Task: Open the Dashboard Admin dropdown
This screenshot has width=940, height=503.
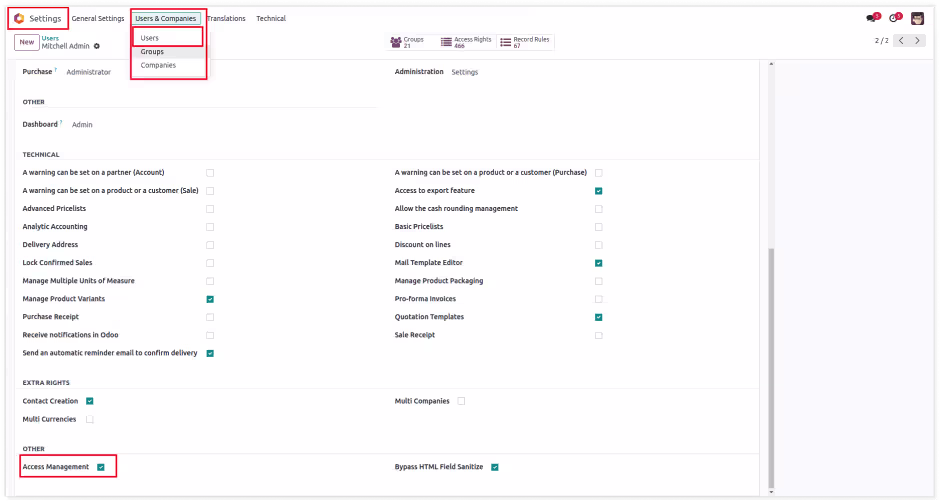Action: coord(82,125)
